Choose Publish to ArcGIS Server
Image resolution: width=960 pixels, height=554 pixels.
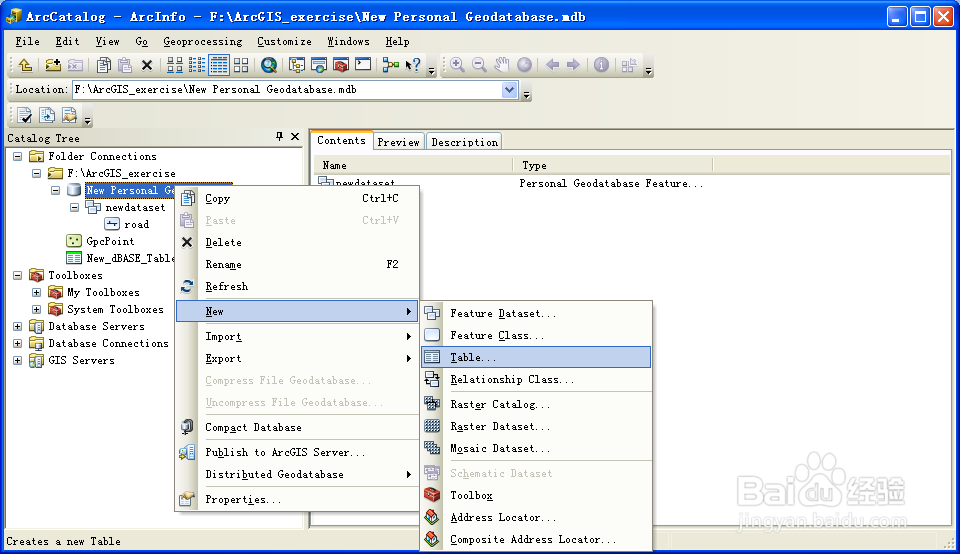point(297,452)
